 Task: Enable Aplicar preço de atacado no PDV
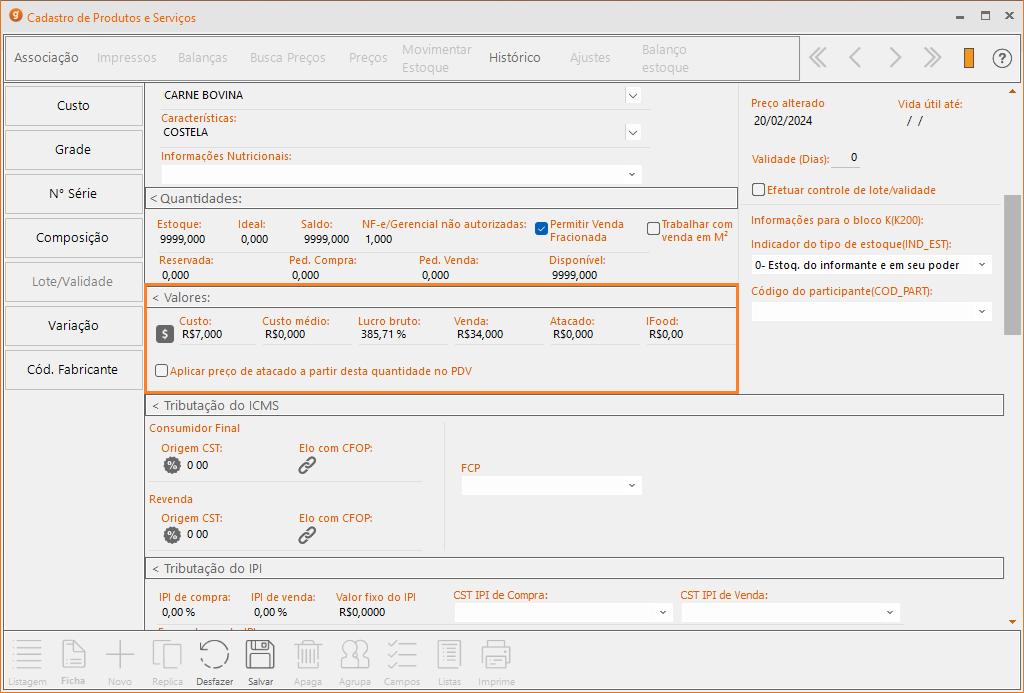161,371
